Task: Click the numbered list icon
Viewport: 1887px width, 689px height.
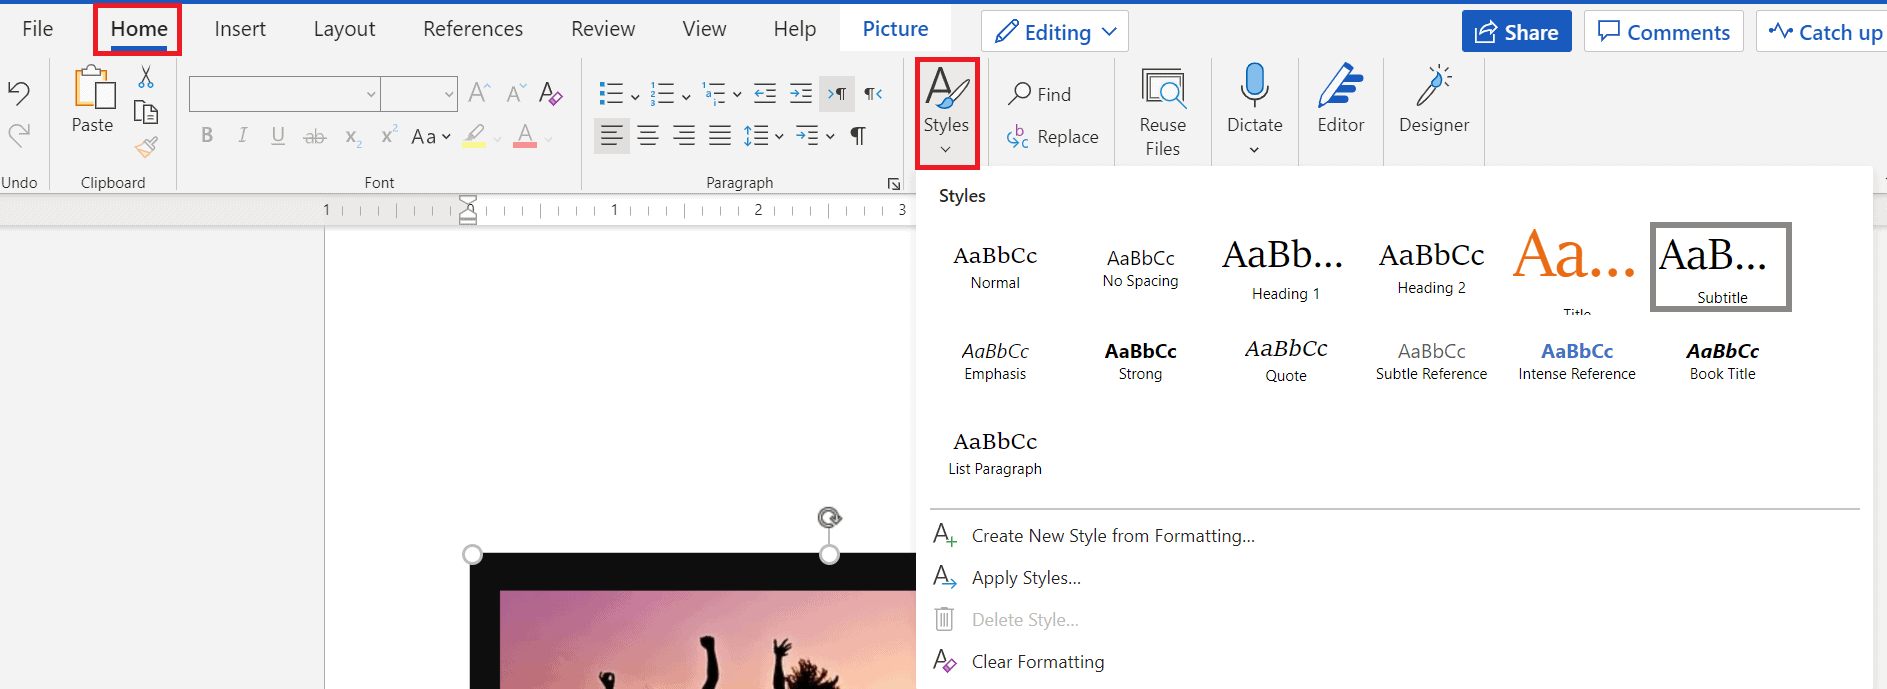Action: (x=662, y=94)
